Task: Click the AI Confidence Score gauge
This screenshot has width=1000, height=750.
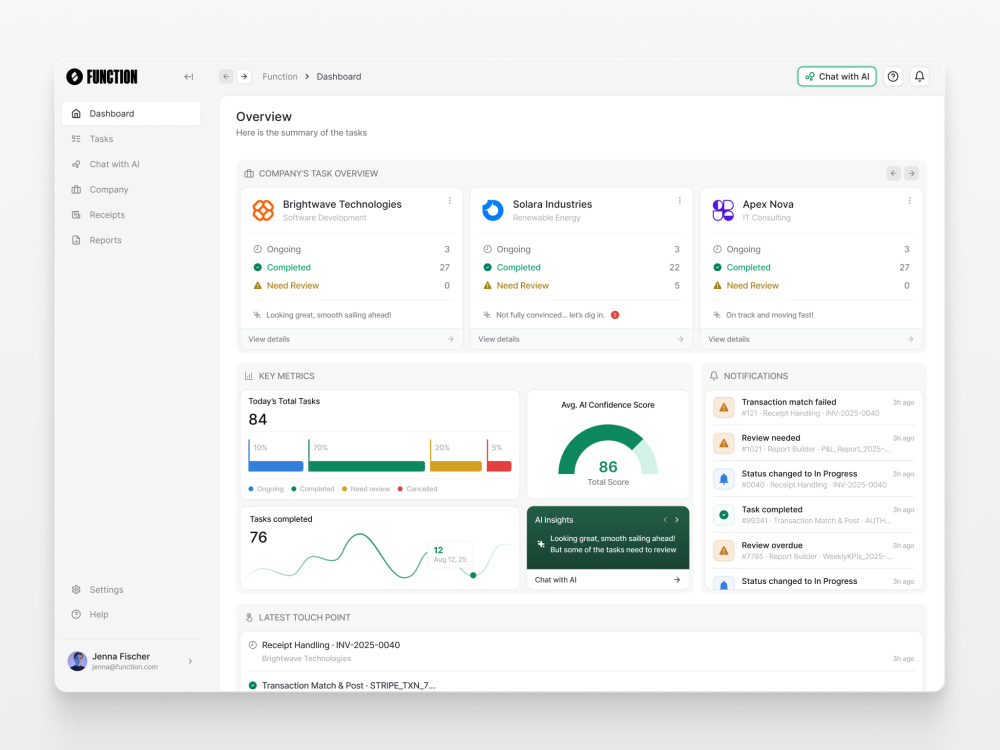Action: click(x=608, y=450)
